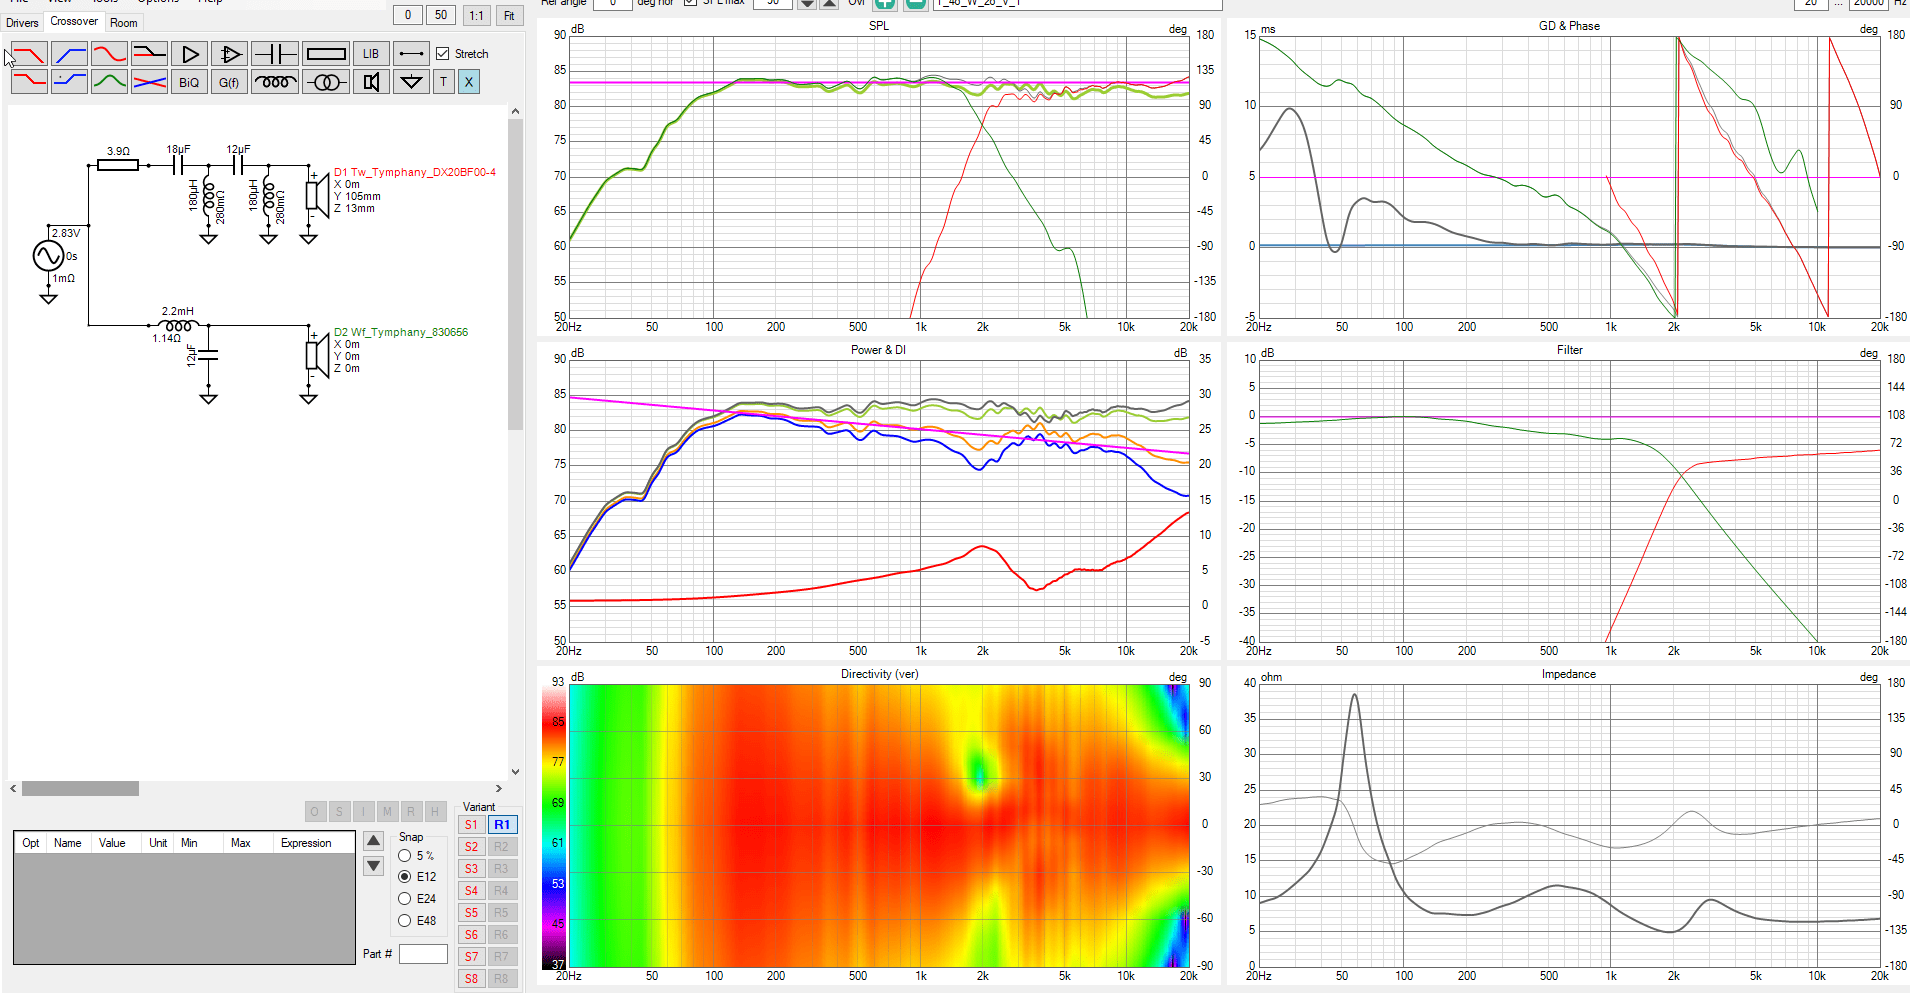Image resolution: width=1910 pixels, height=993 pixels.
Task: Select variant S8
Action: click(471, 979)
